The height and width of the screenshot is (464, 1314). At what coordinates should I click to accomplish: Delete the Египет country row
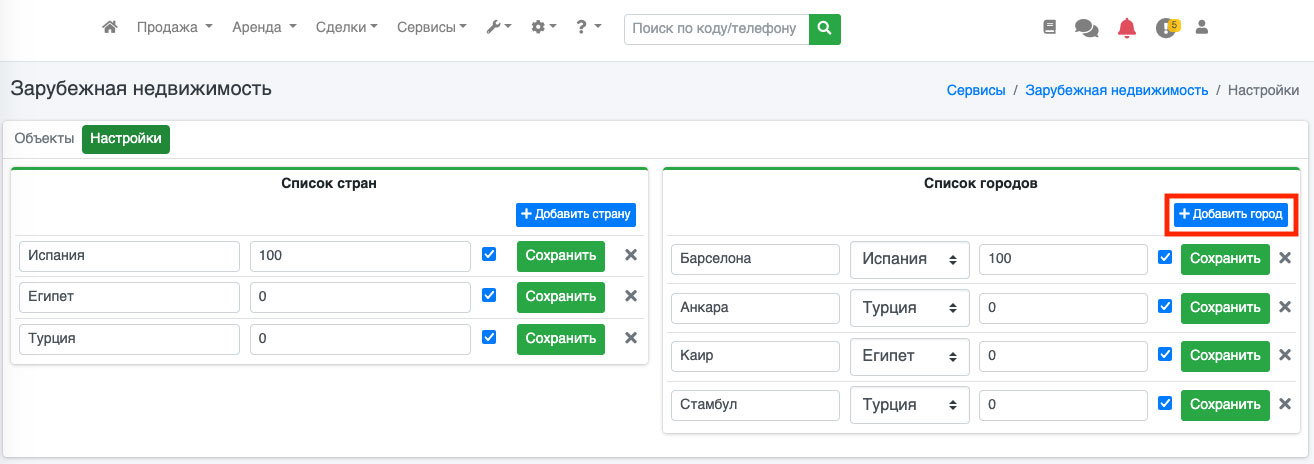[x=631, y=296]
